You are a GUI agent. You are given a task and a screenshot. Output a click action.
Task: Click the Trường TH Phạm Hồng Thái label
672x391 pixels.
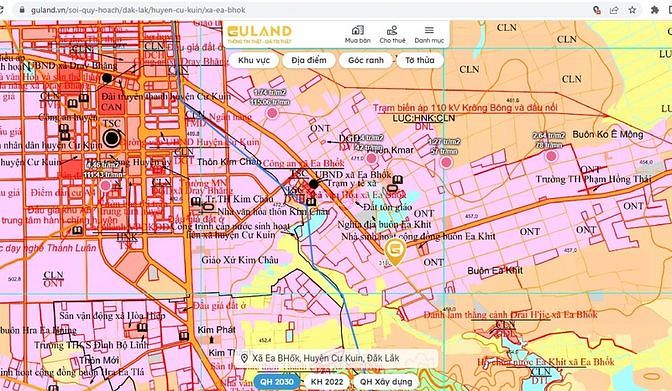594,179
